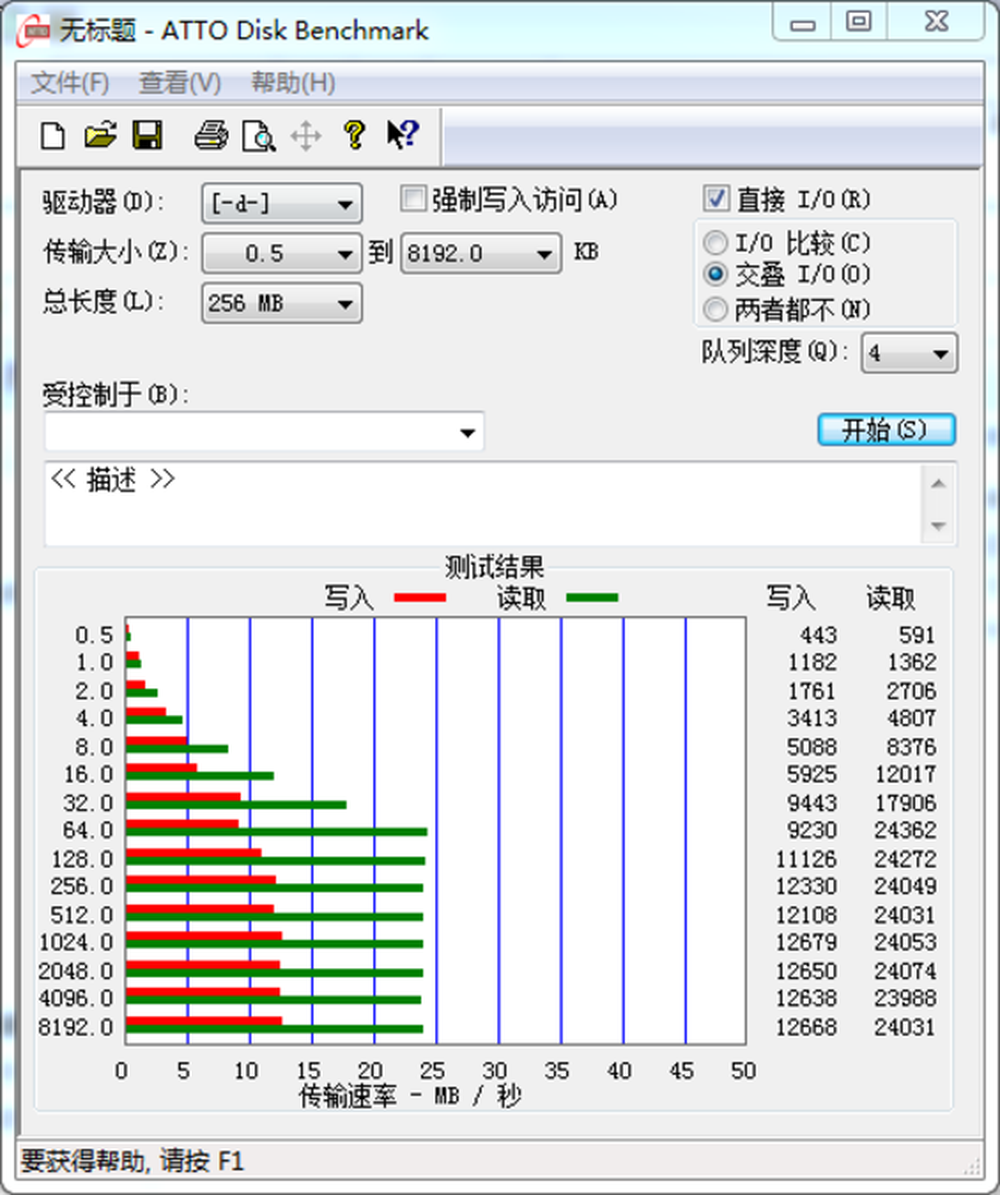Select the 两者都不 radio button
This screenshot has width=1000, height=1195.
coord(715,309)
